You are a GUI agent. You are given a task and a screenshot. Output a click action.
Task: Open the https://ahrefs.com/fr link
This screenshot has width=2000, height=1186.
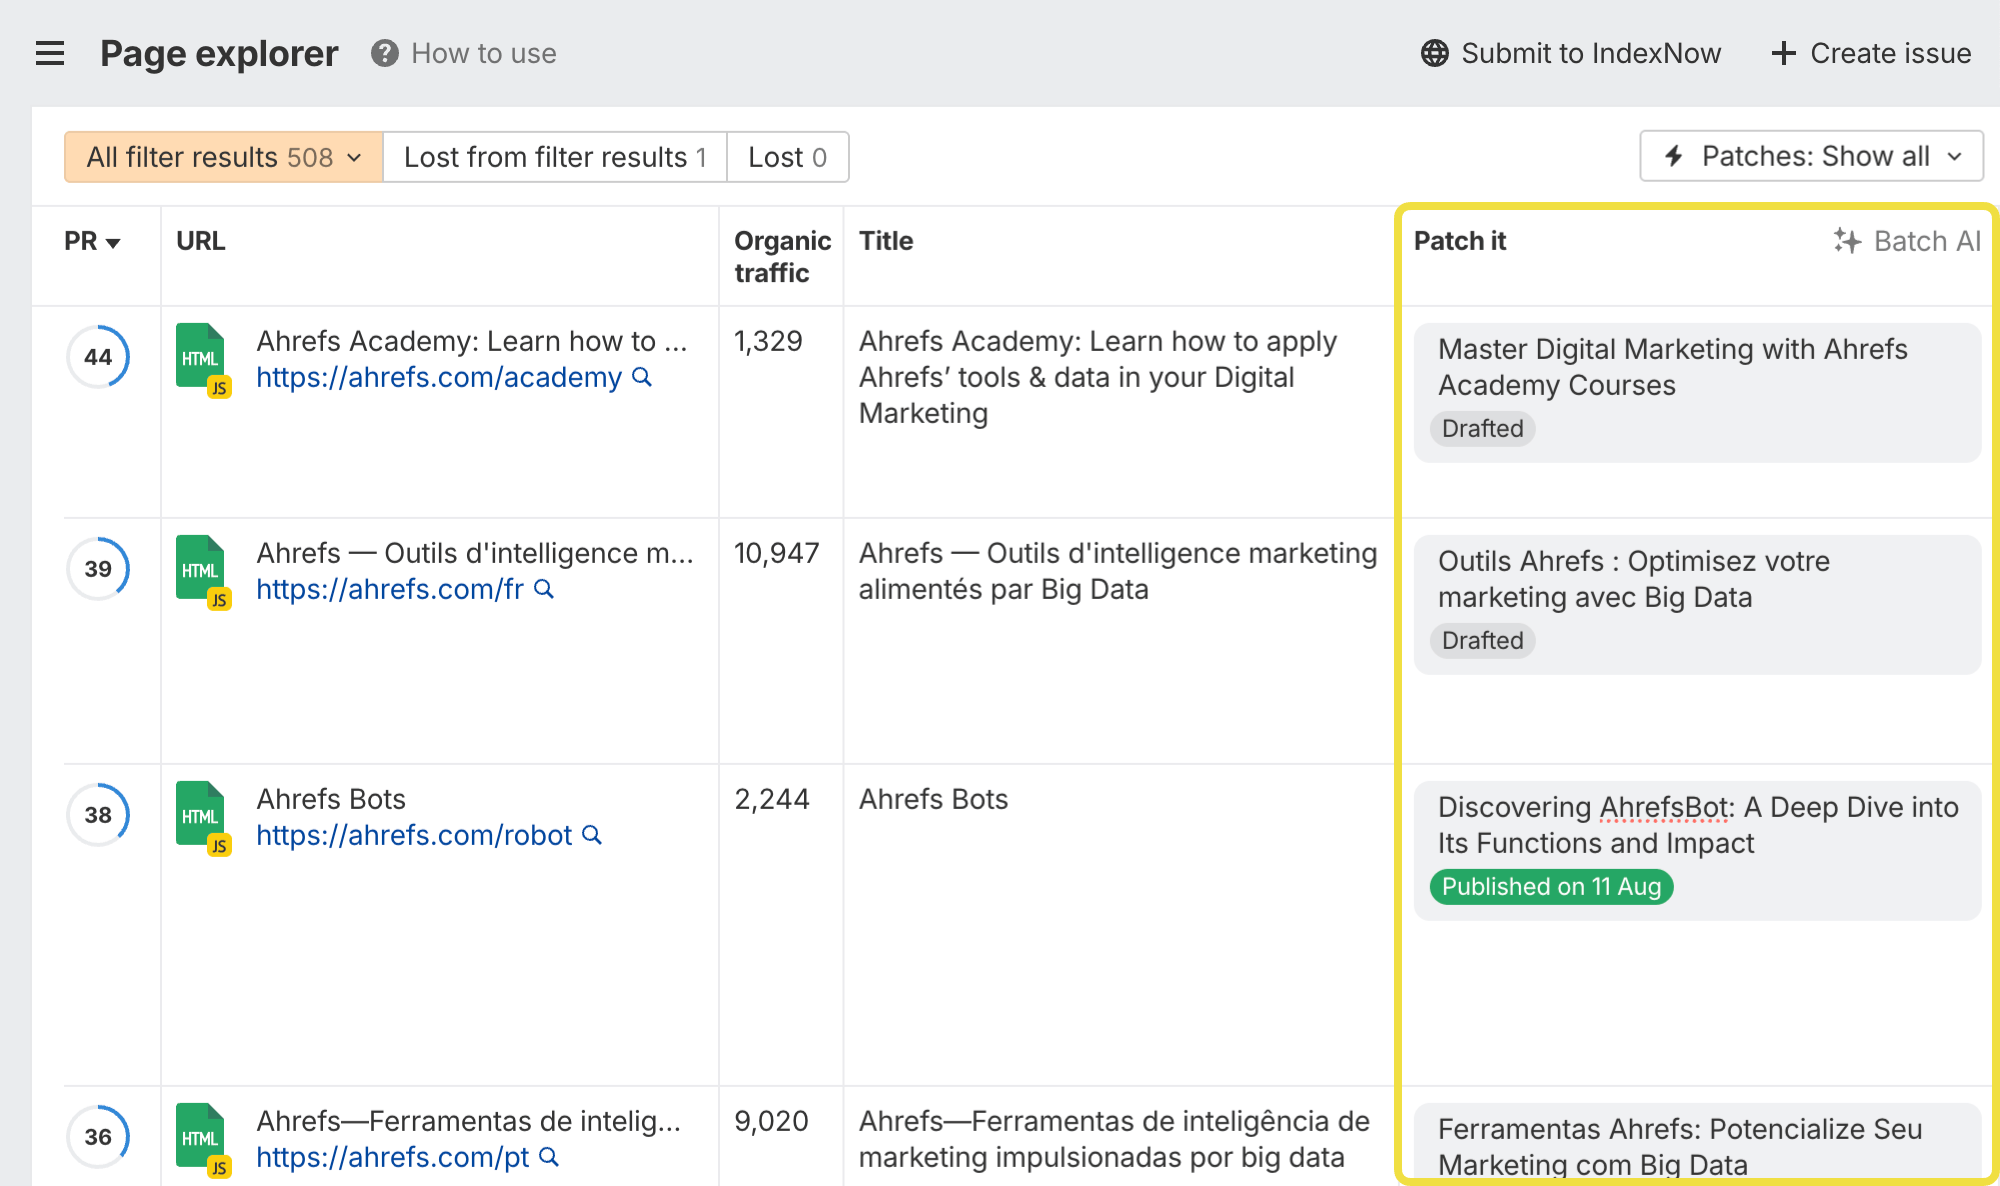390,589
